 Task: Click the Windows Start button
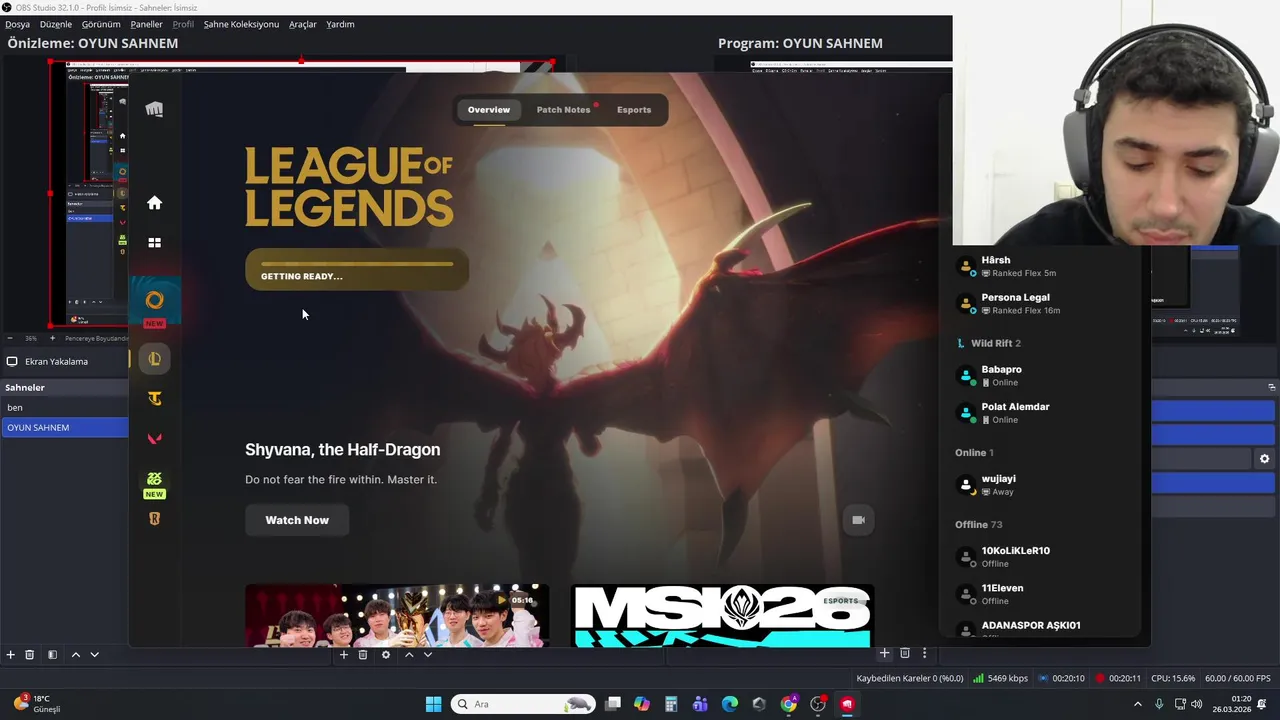tap(433, 704)
